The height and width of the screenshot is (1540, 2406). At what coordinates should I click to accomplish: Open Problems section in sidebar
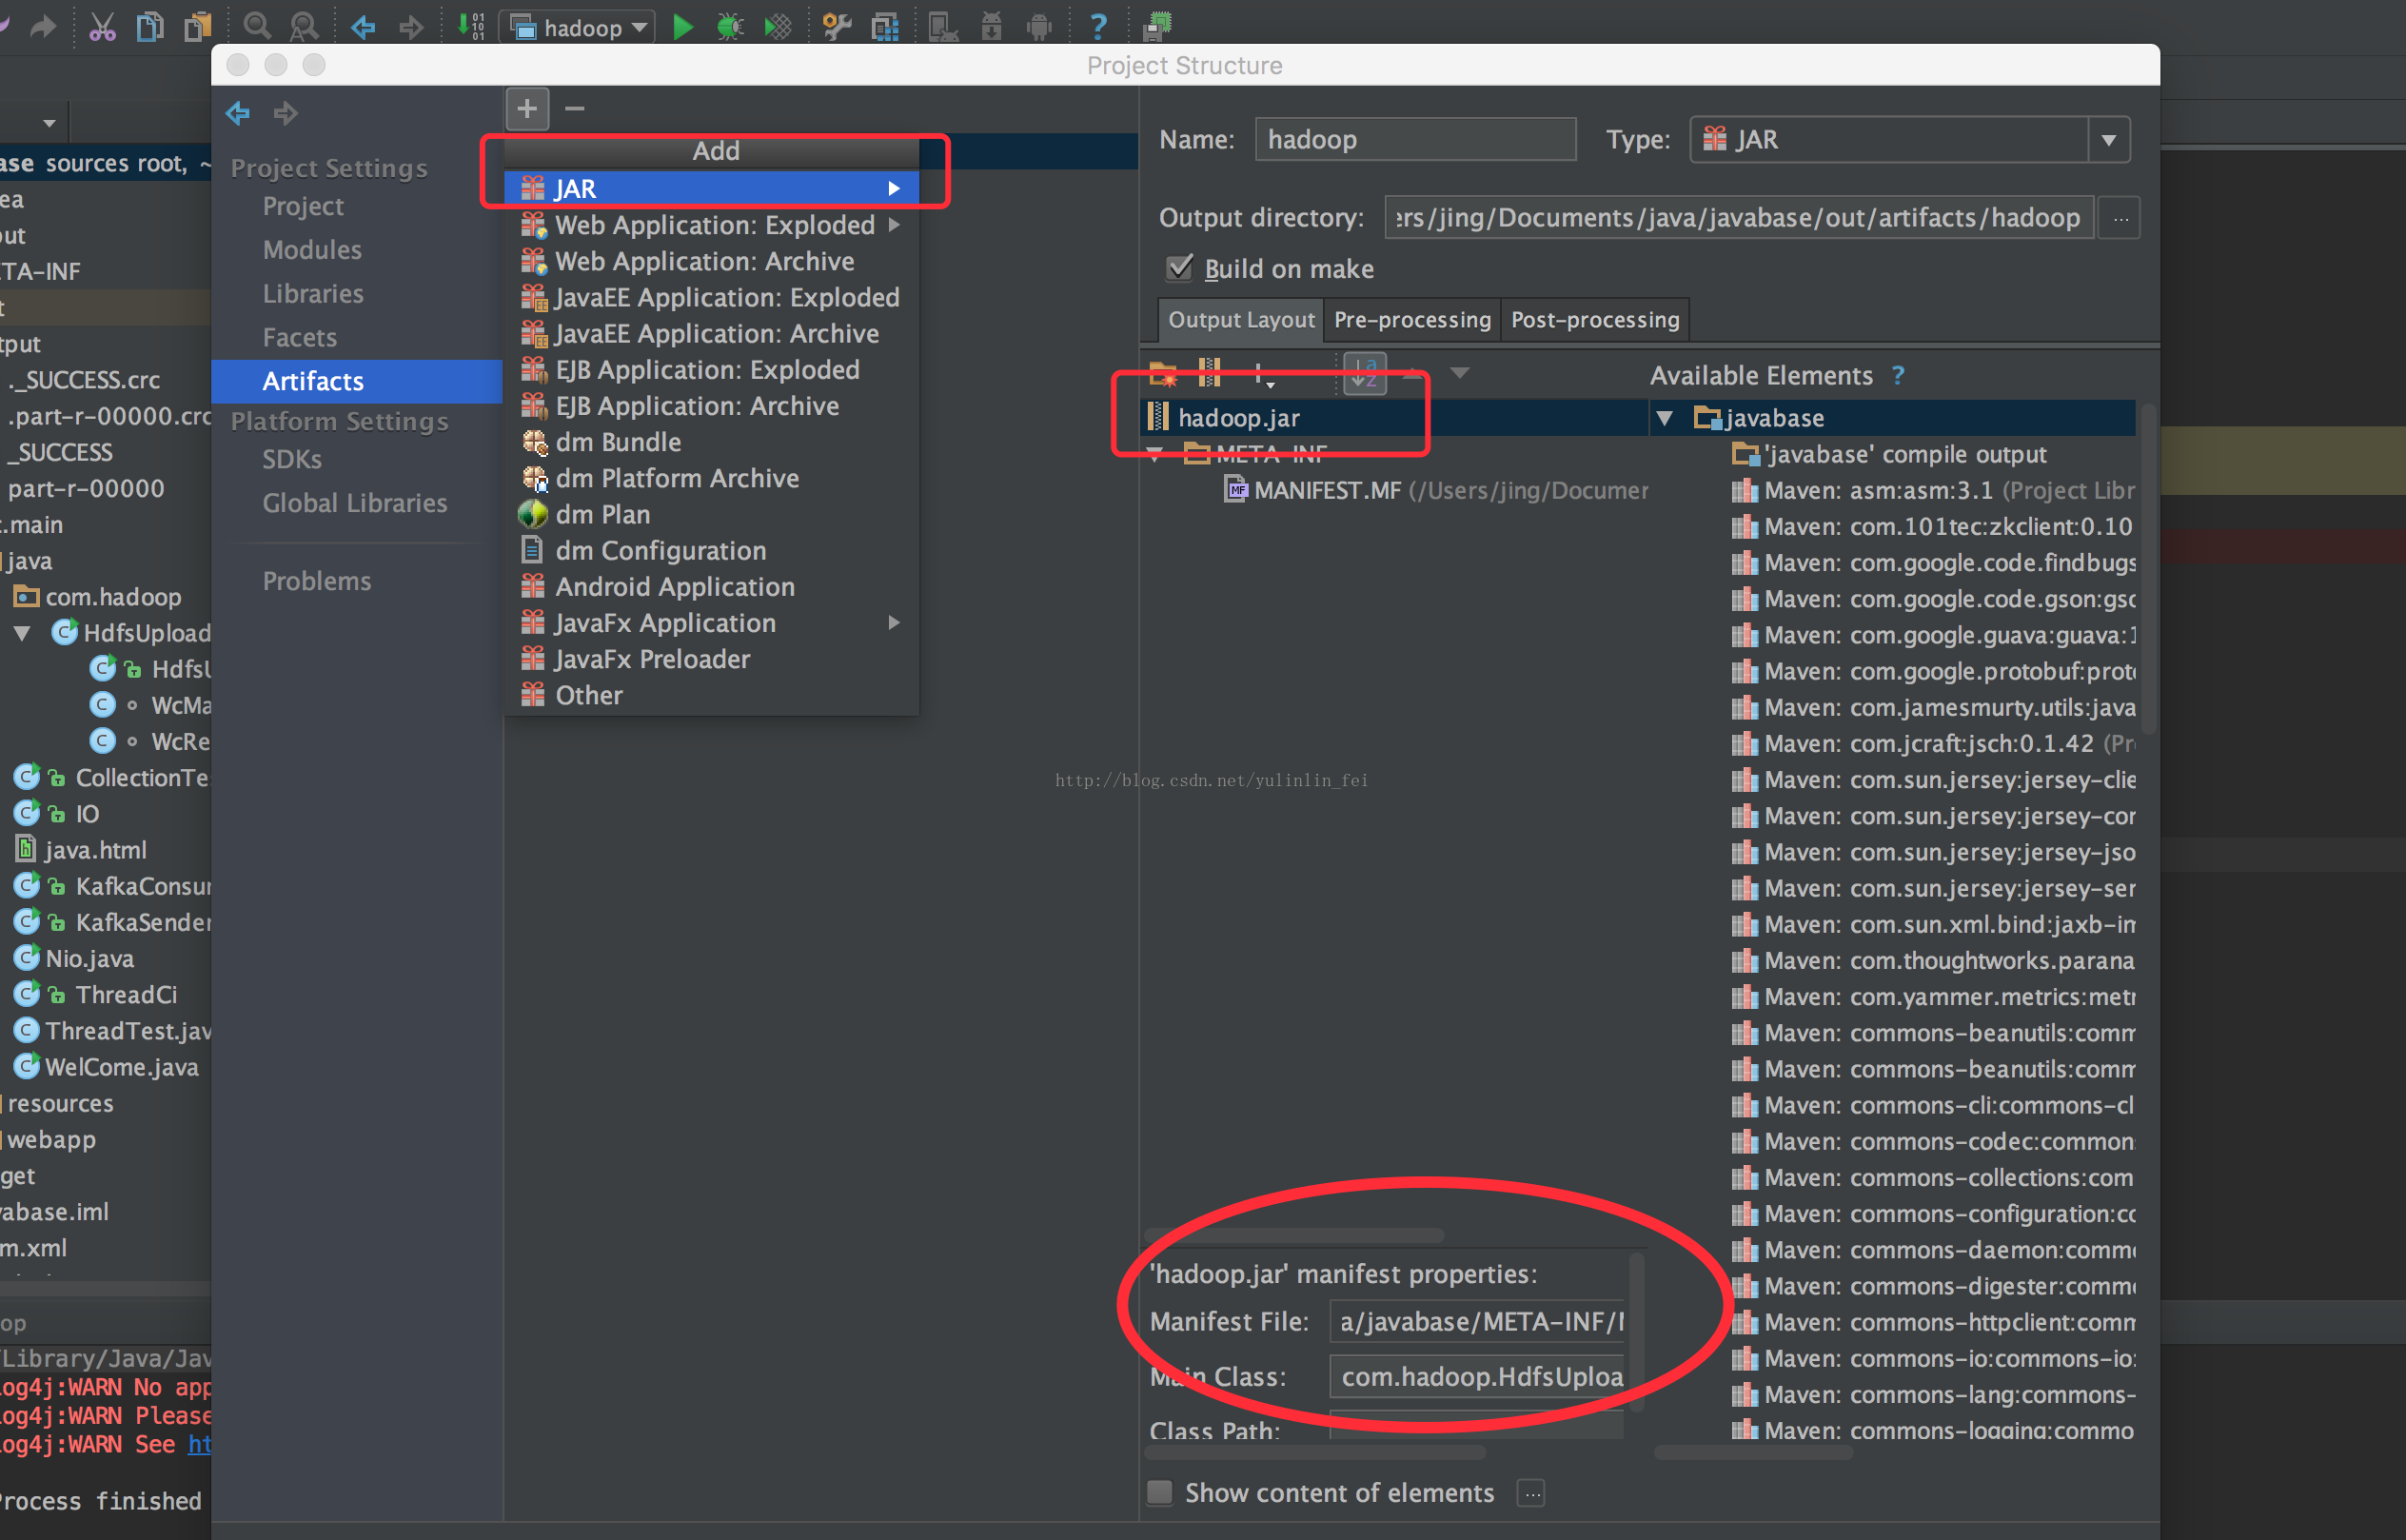coord(317,581)
